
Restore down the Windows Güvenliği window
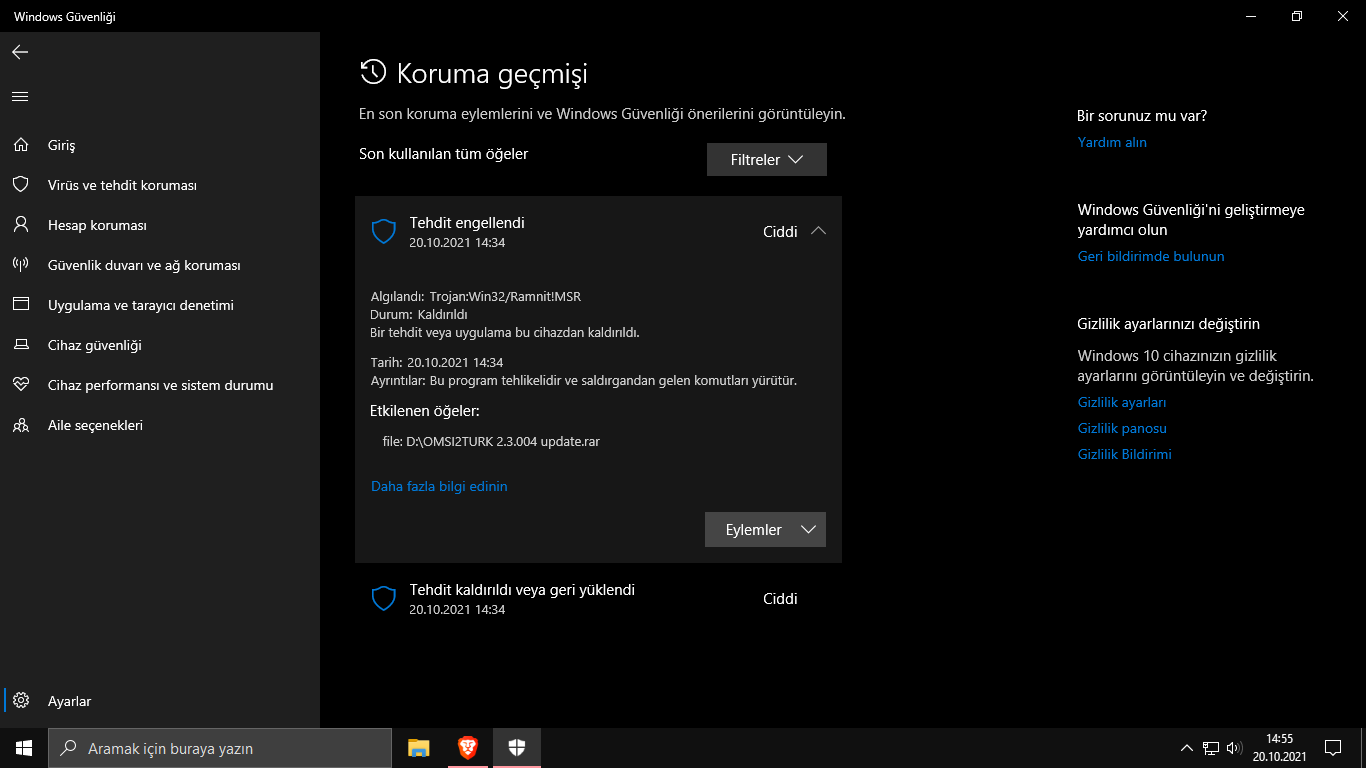pos(1297,16)
